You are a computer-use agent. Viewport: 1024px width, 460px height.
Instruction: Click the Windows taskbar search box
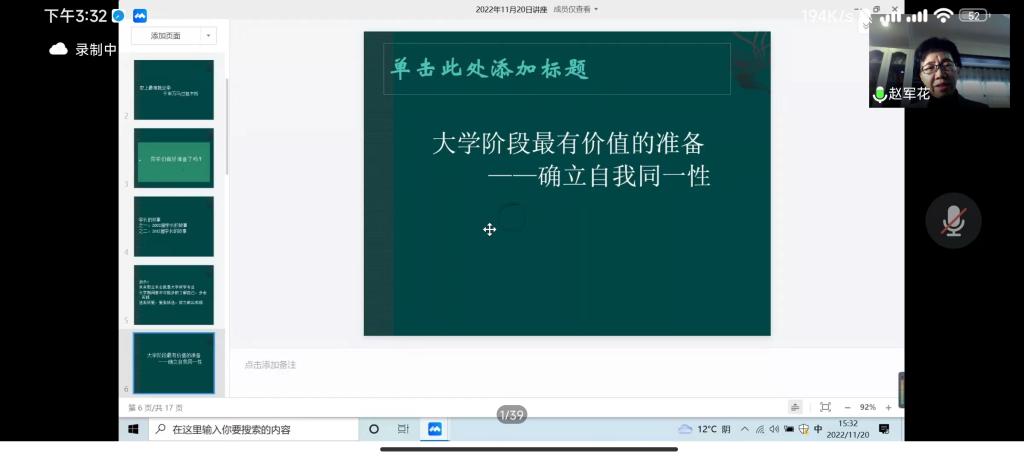pos(254,429)
